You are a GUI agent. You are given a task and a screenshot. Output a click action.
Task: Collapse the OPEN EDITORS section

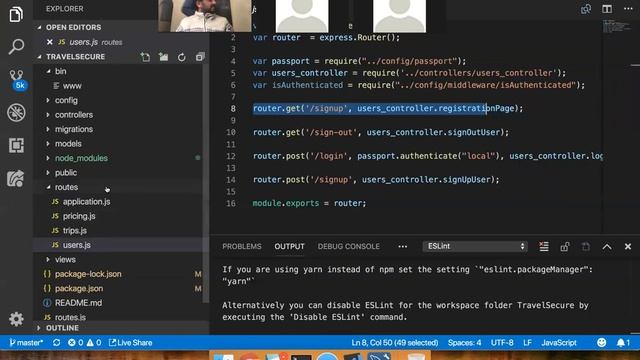coord(73,27)
